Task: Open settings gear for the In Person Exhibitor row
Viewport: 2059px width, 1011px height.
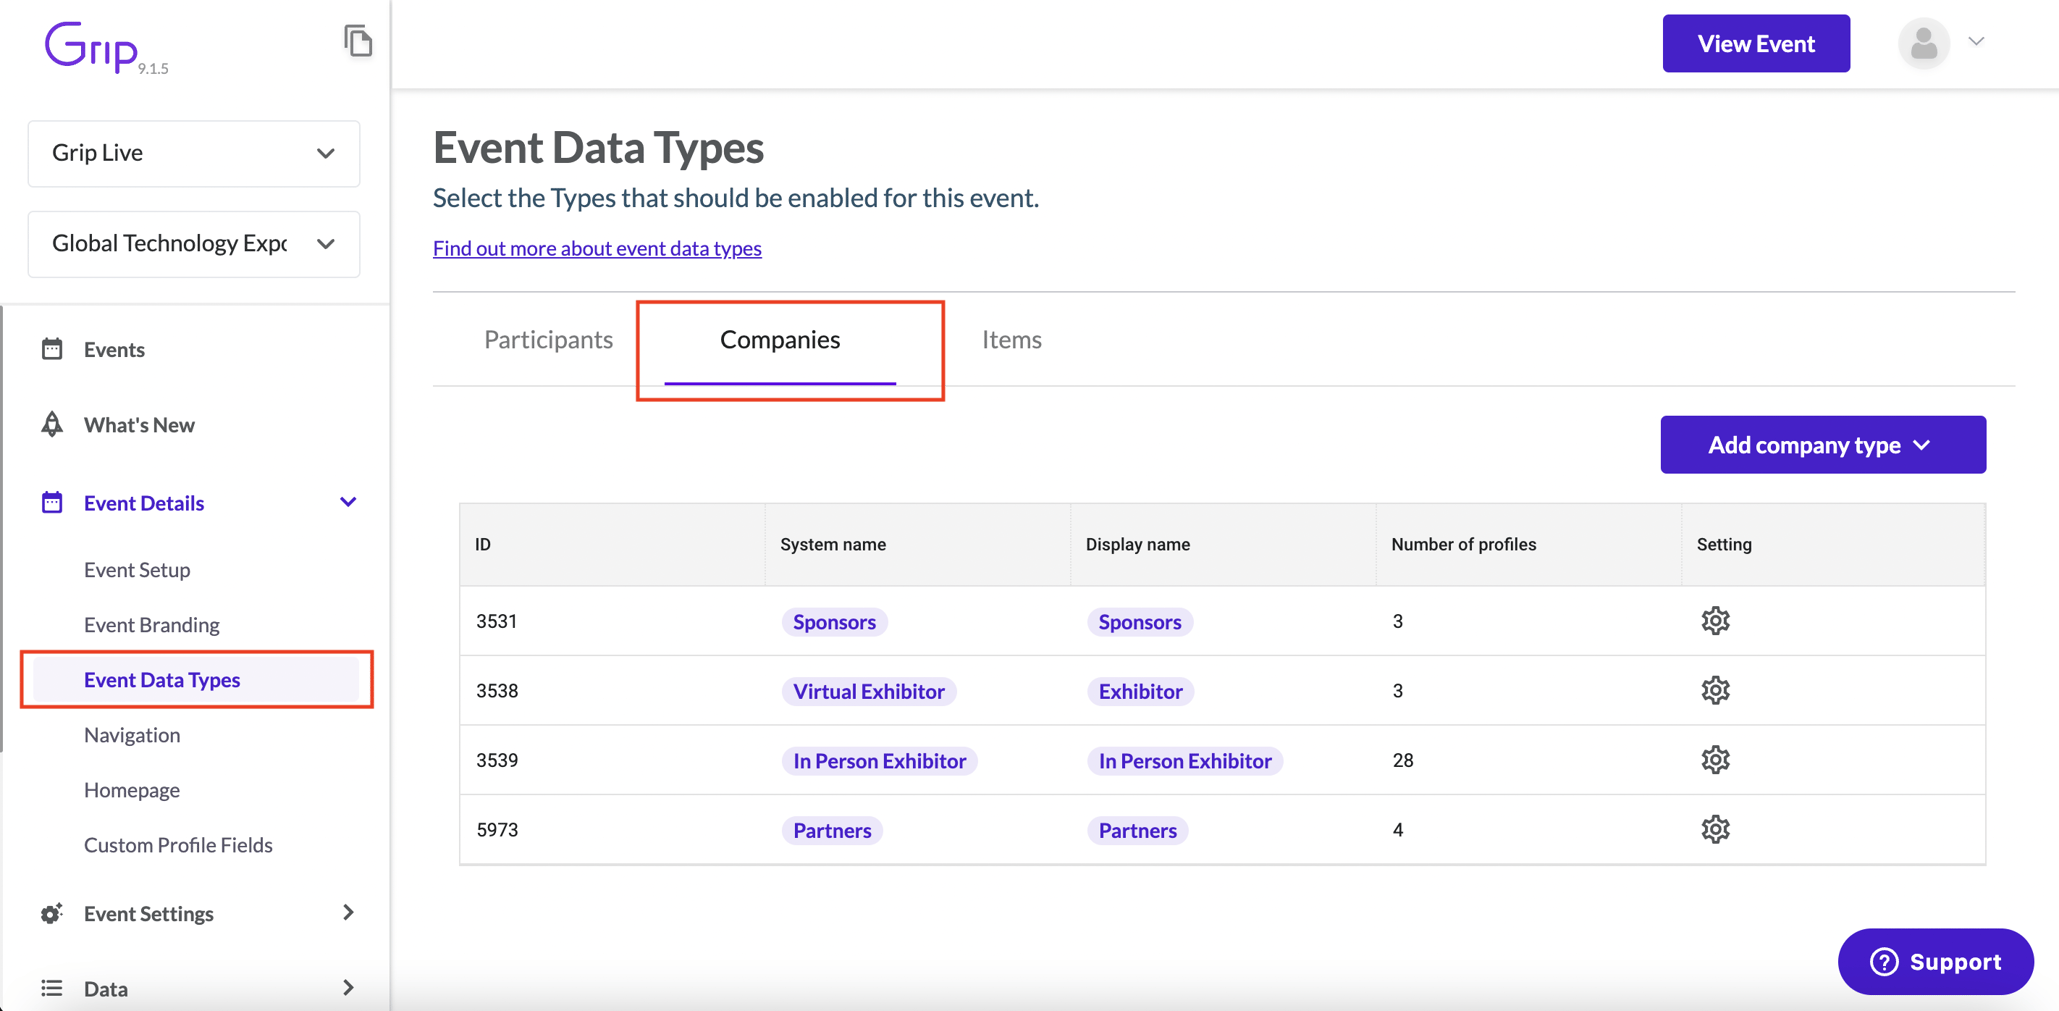Action: (x=1714, y=759)
